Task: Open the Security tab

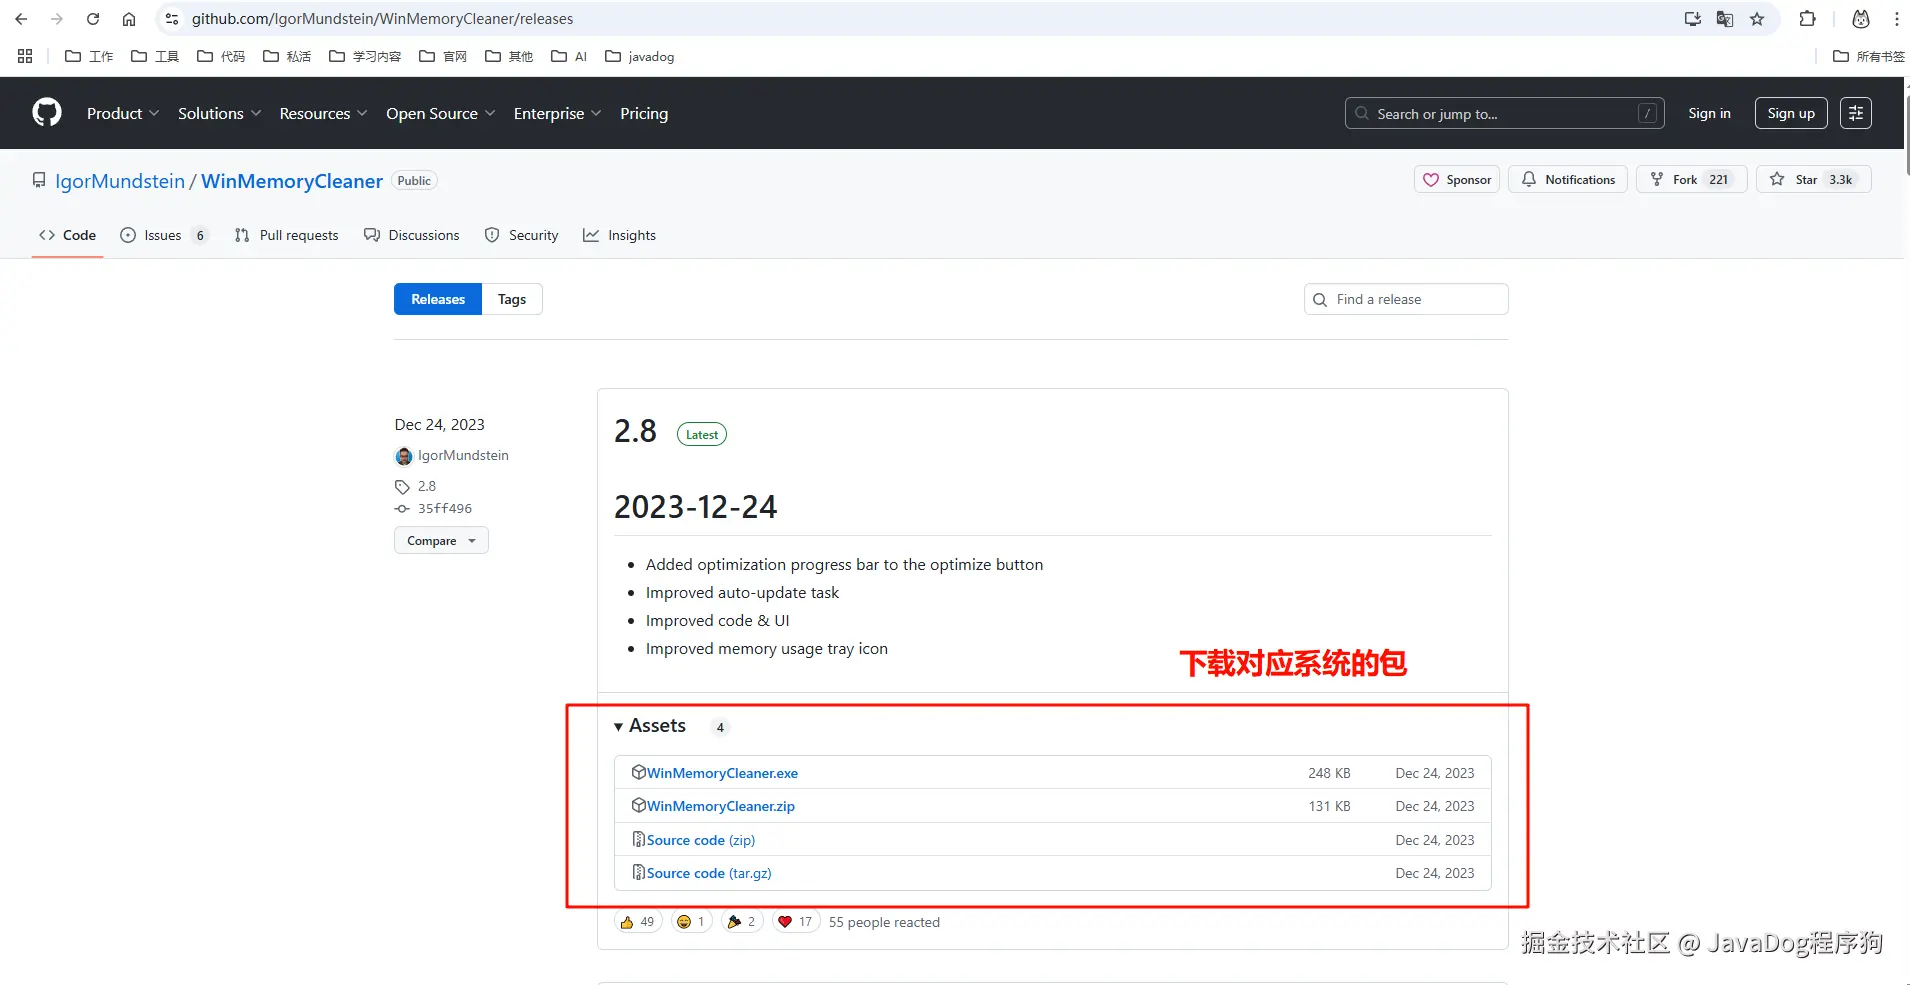Action: coord(521,235)
